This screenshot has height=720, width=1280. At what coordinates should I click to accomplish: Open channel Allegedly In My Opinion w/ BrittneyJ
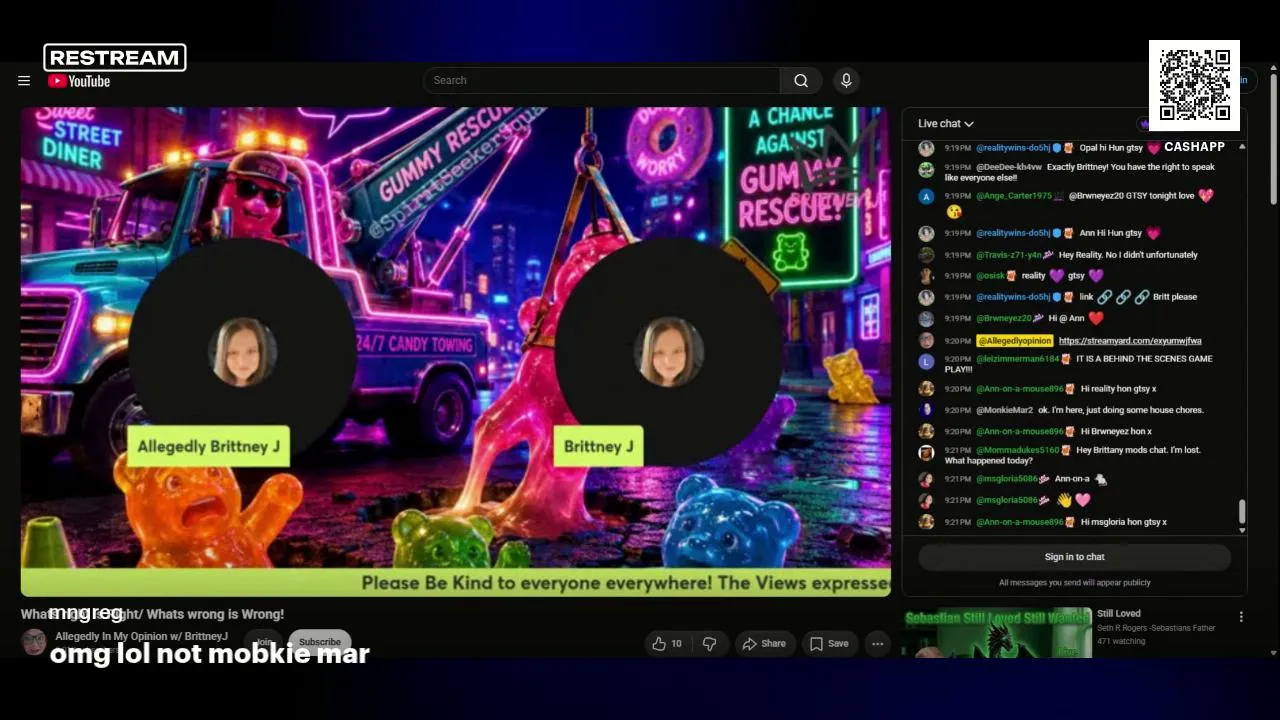tap(141, 637)
